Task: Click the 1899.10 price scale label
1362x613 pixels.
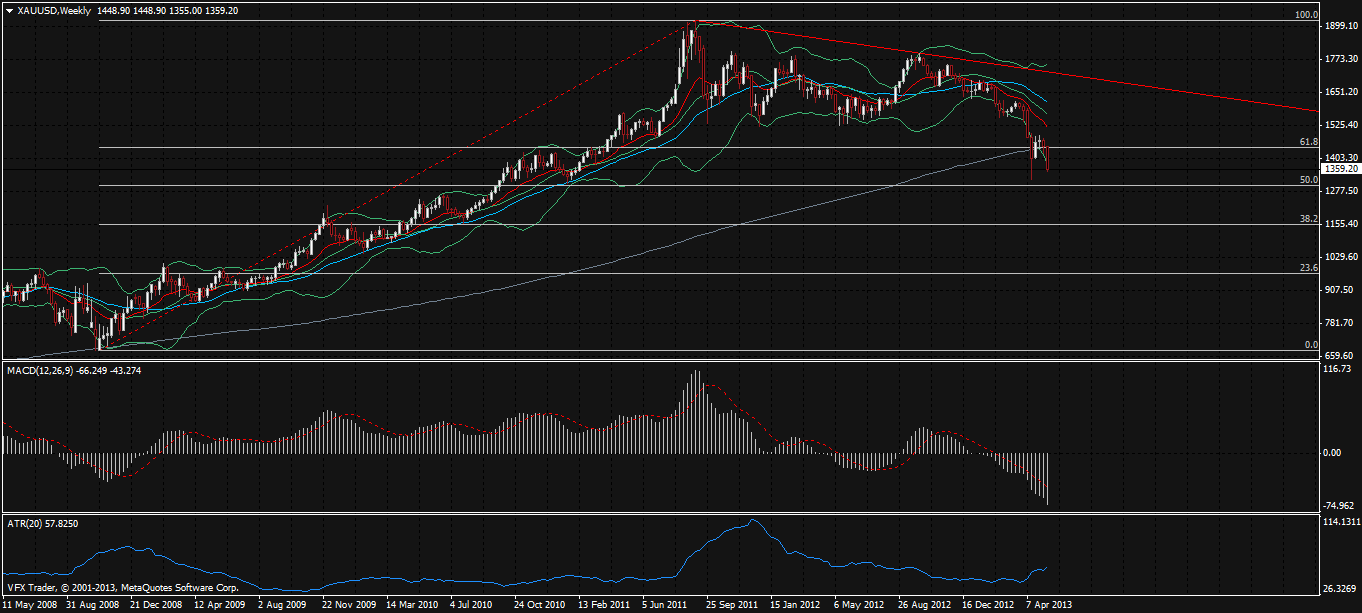Action: point(1339,27)
